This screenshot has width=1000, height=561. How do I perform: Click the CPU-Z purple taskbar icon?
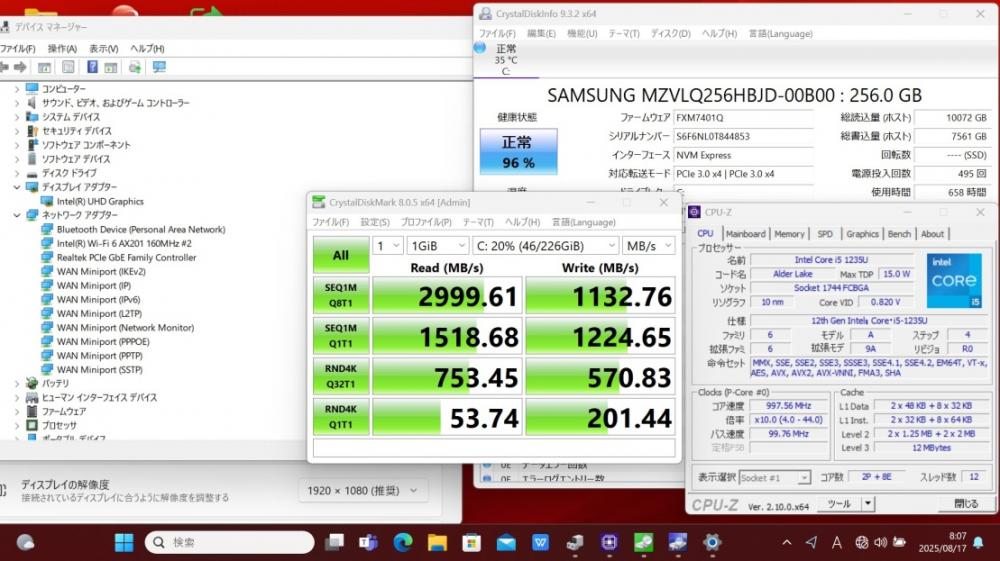click(609, 543)
